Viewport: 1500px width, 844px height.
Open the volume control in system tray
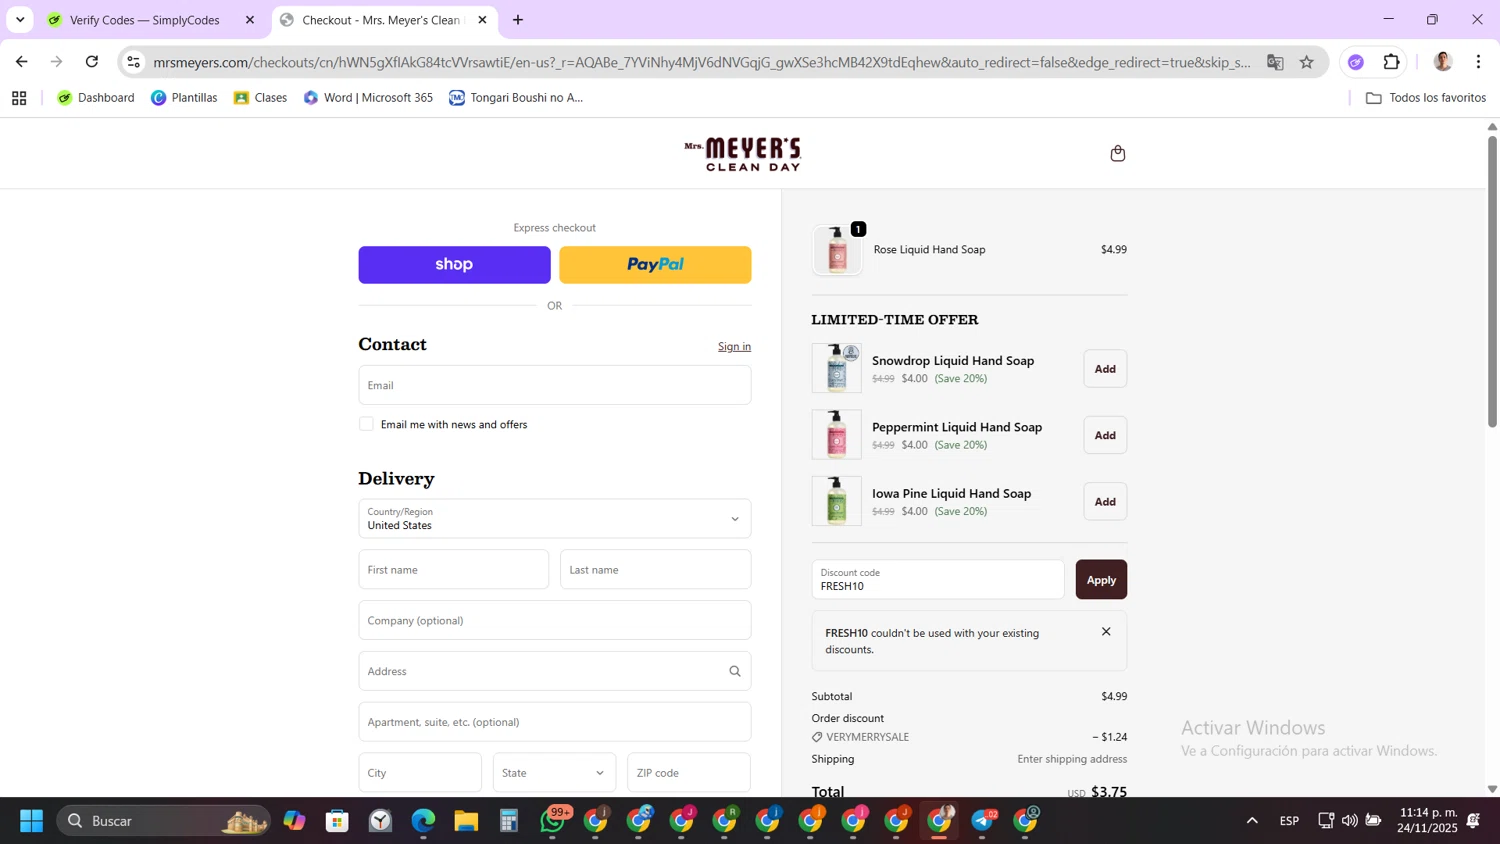[1350, 821]
